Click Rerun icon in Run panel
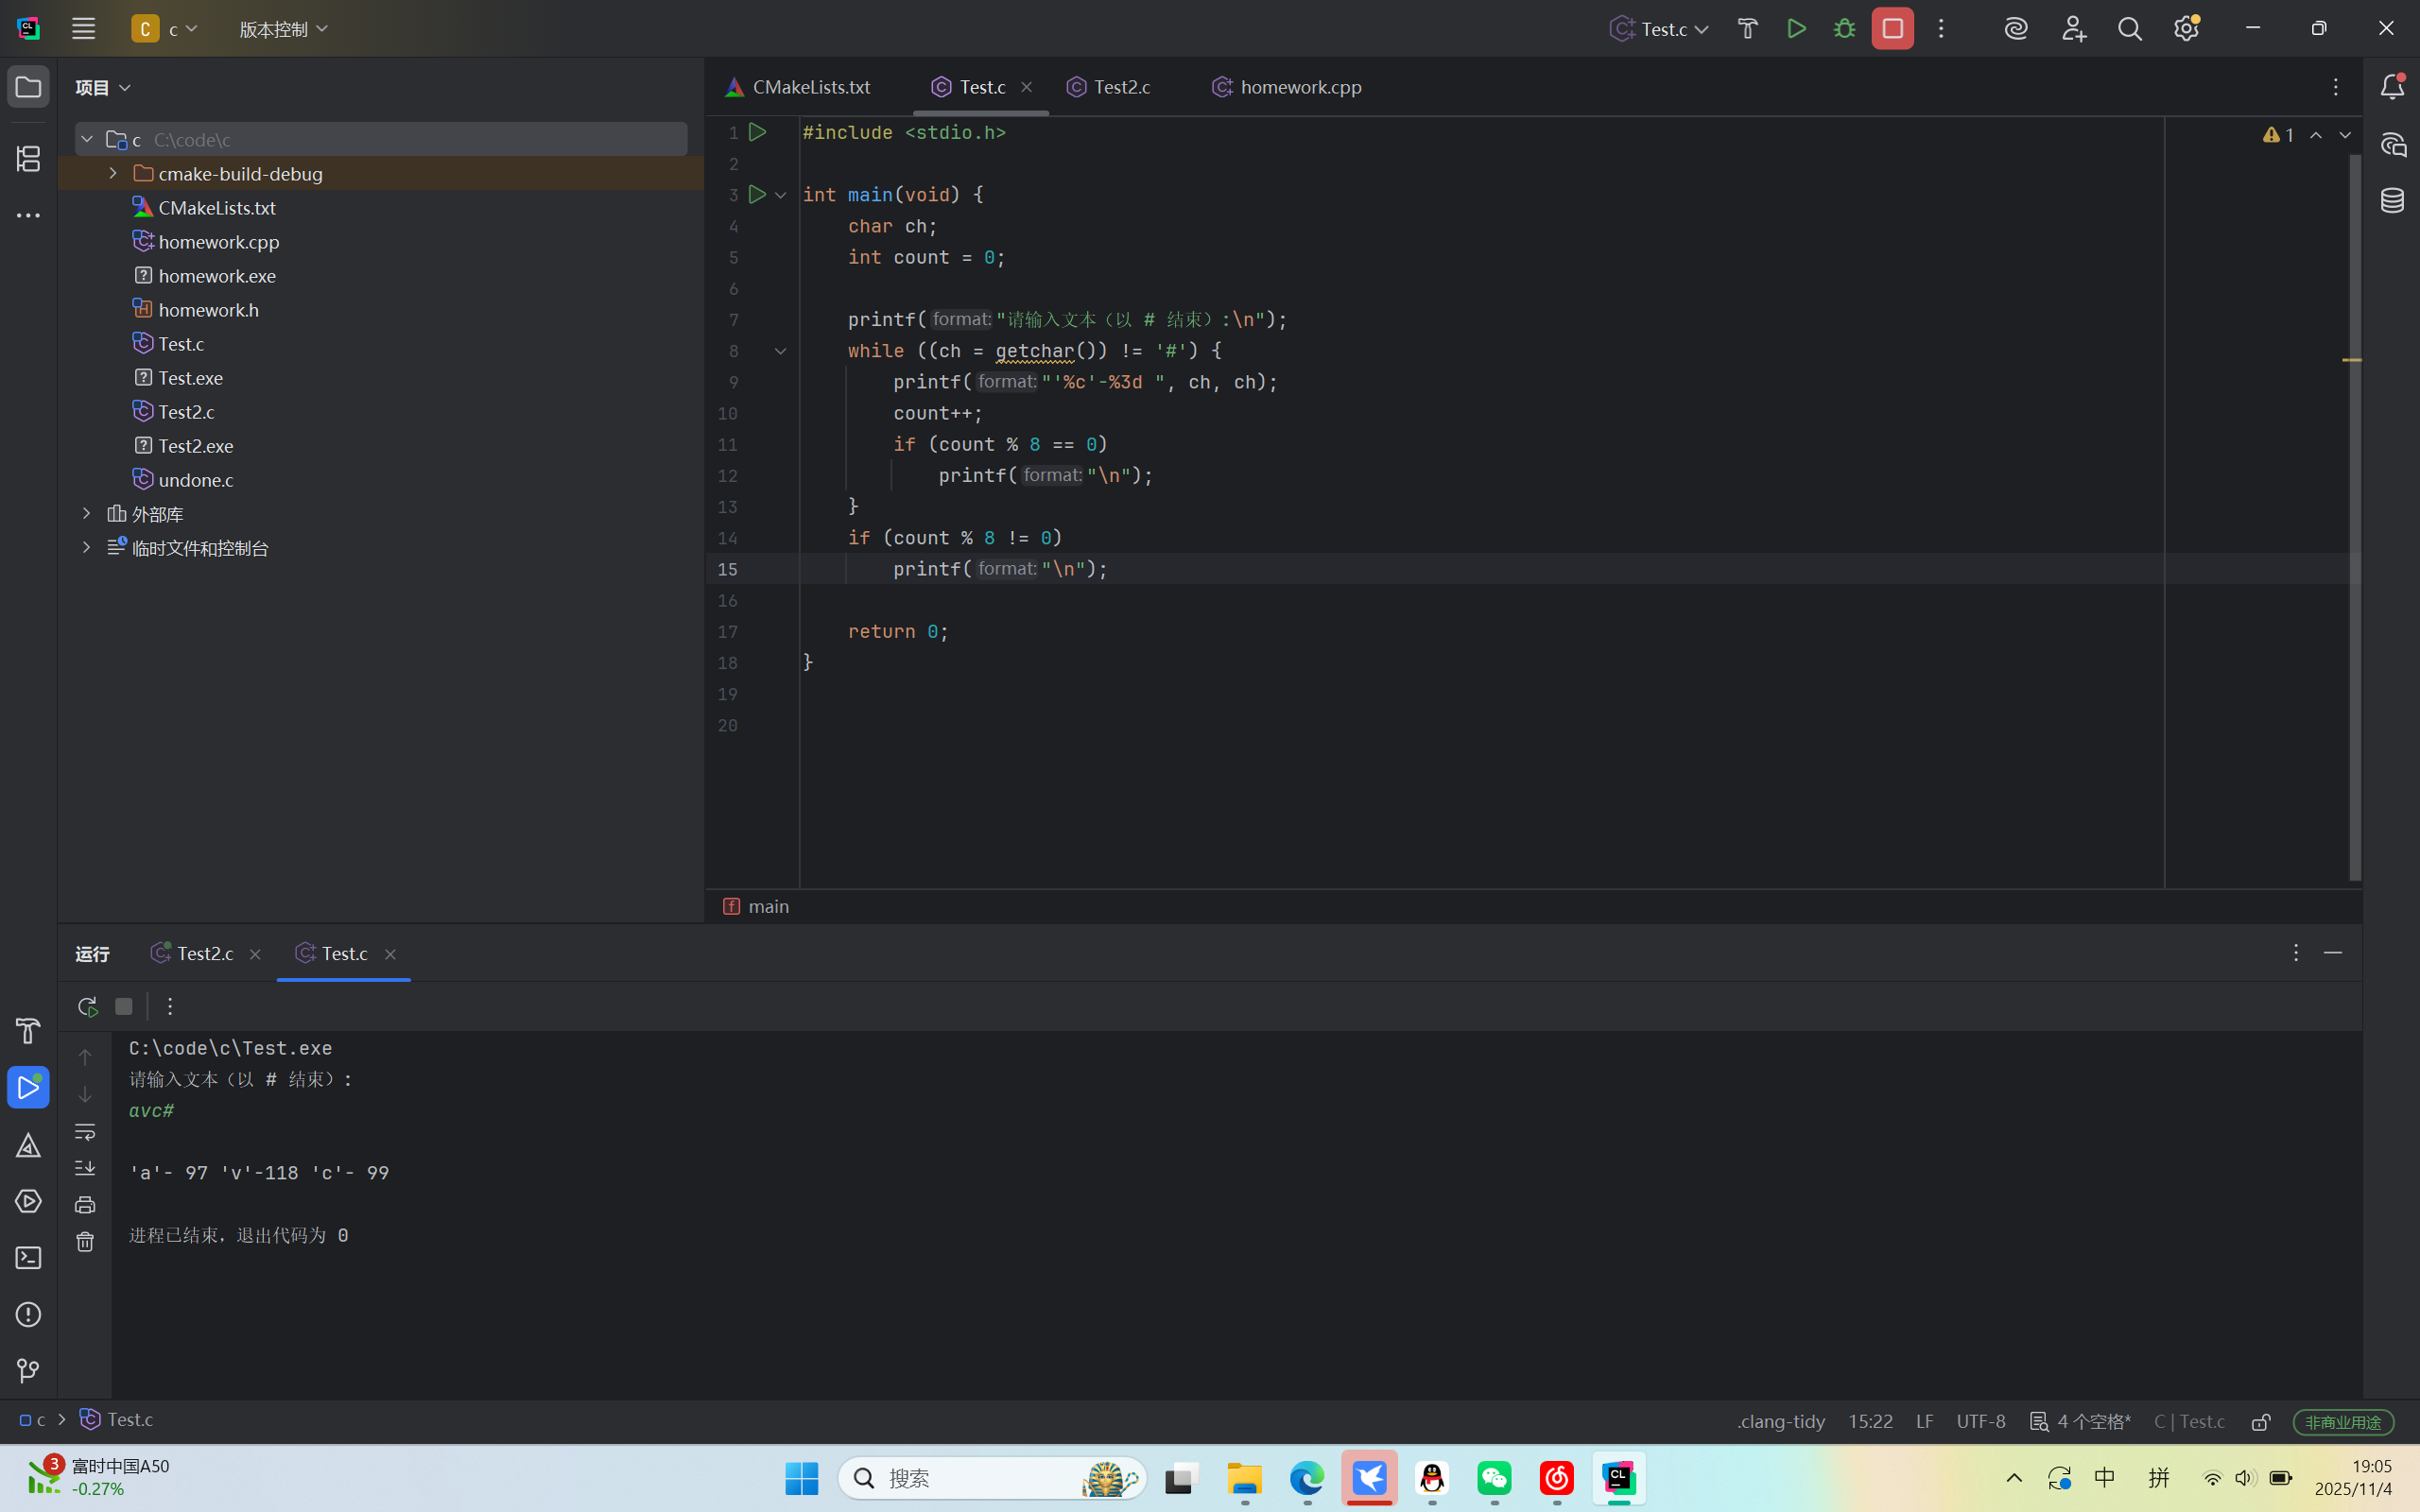2420x1512 pixels. pos(87,1006)
